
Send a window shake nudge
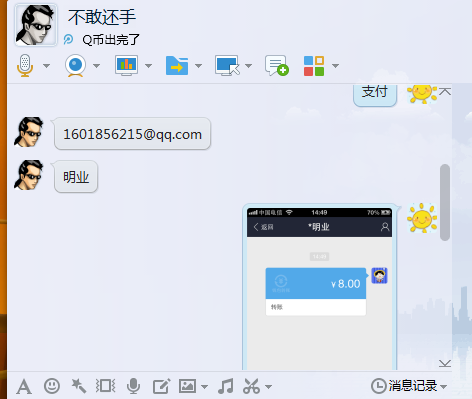click(x=106, y=386)
